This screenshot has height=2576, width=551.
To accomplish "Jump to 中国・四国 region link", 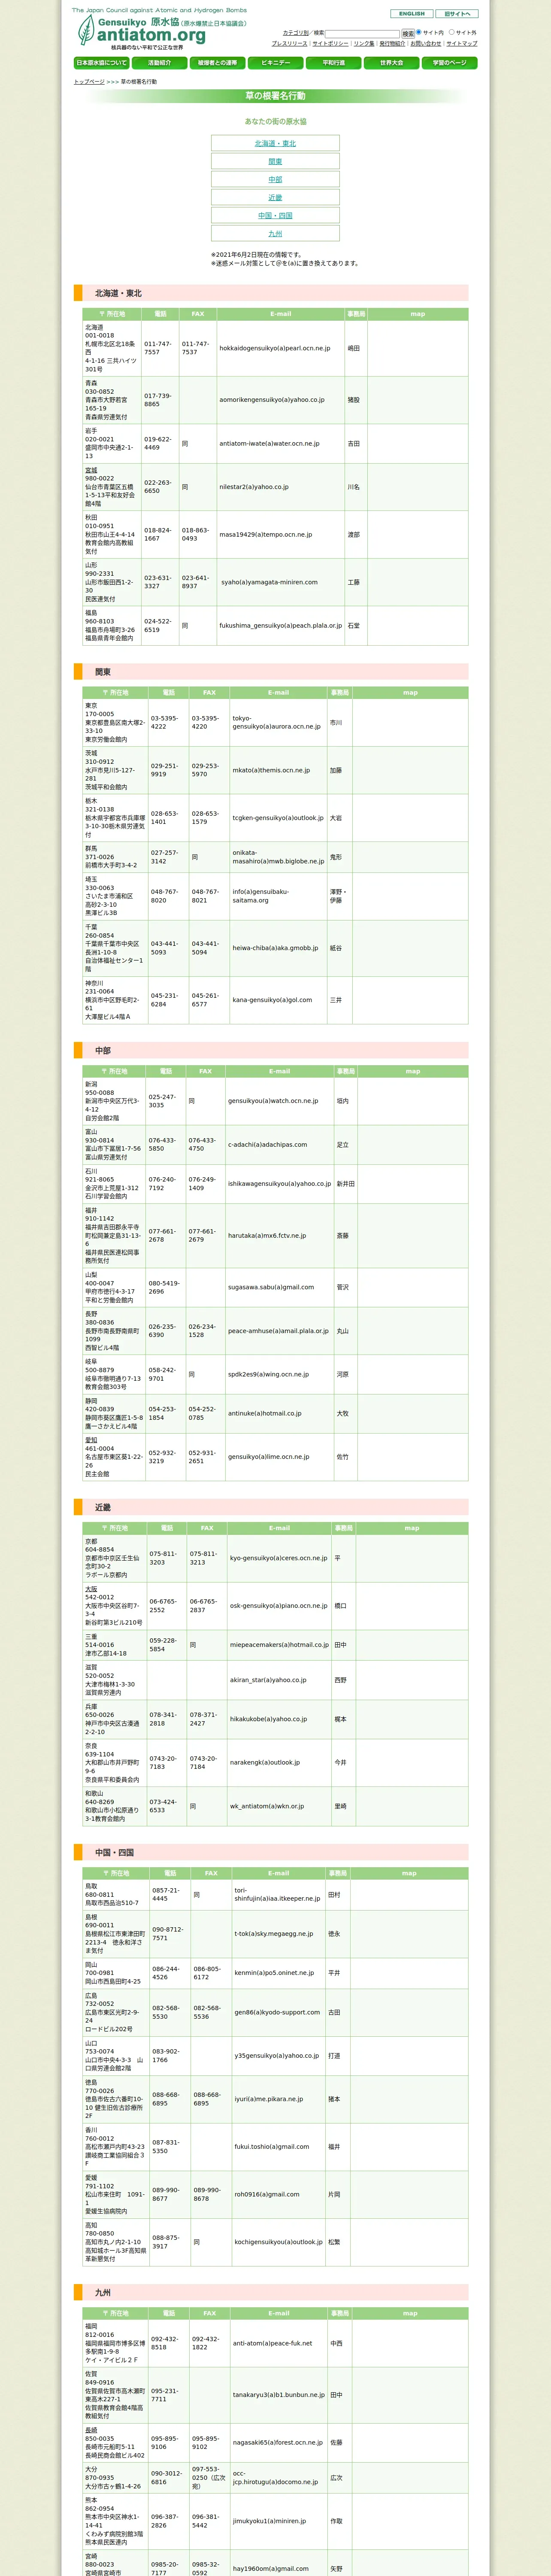I will click(x=275, y=215).
